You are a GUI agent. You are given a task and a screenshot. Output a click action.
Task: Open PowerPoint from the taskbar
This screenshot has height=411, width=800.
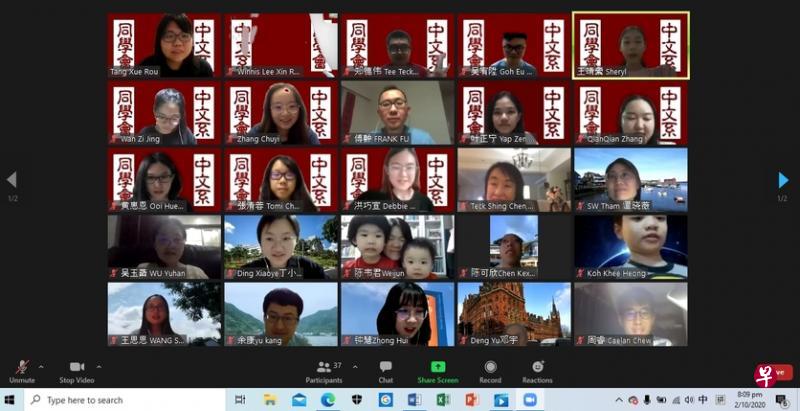[x=472, y=400]
